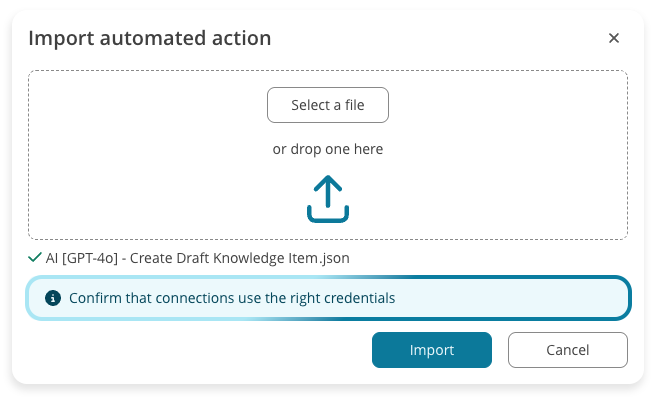This screenshot has height=411, width=661.
Task: Click the "AI [GPT-4o]" part of the filename
Action: coord(82,258)
